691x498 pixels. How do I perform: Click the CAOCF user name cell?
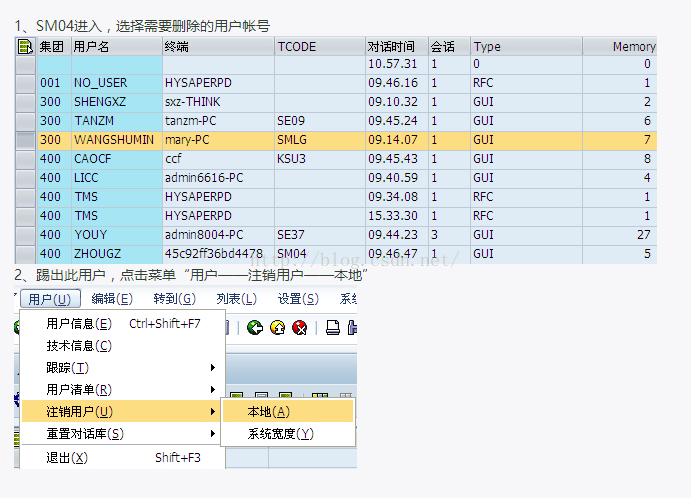click(x=116, y=159)
